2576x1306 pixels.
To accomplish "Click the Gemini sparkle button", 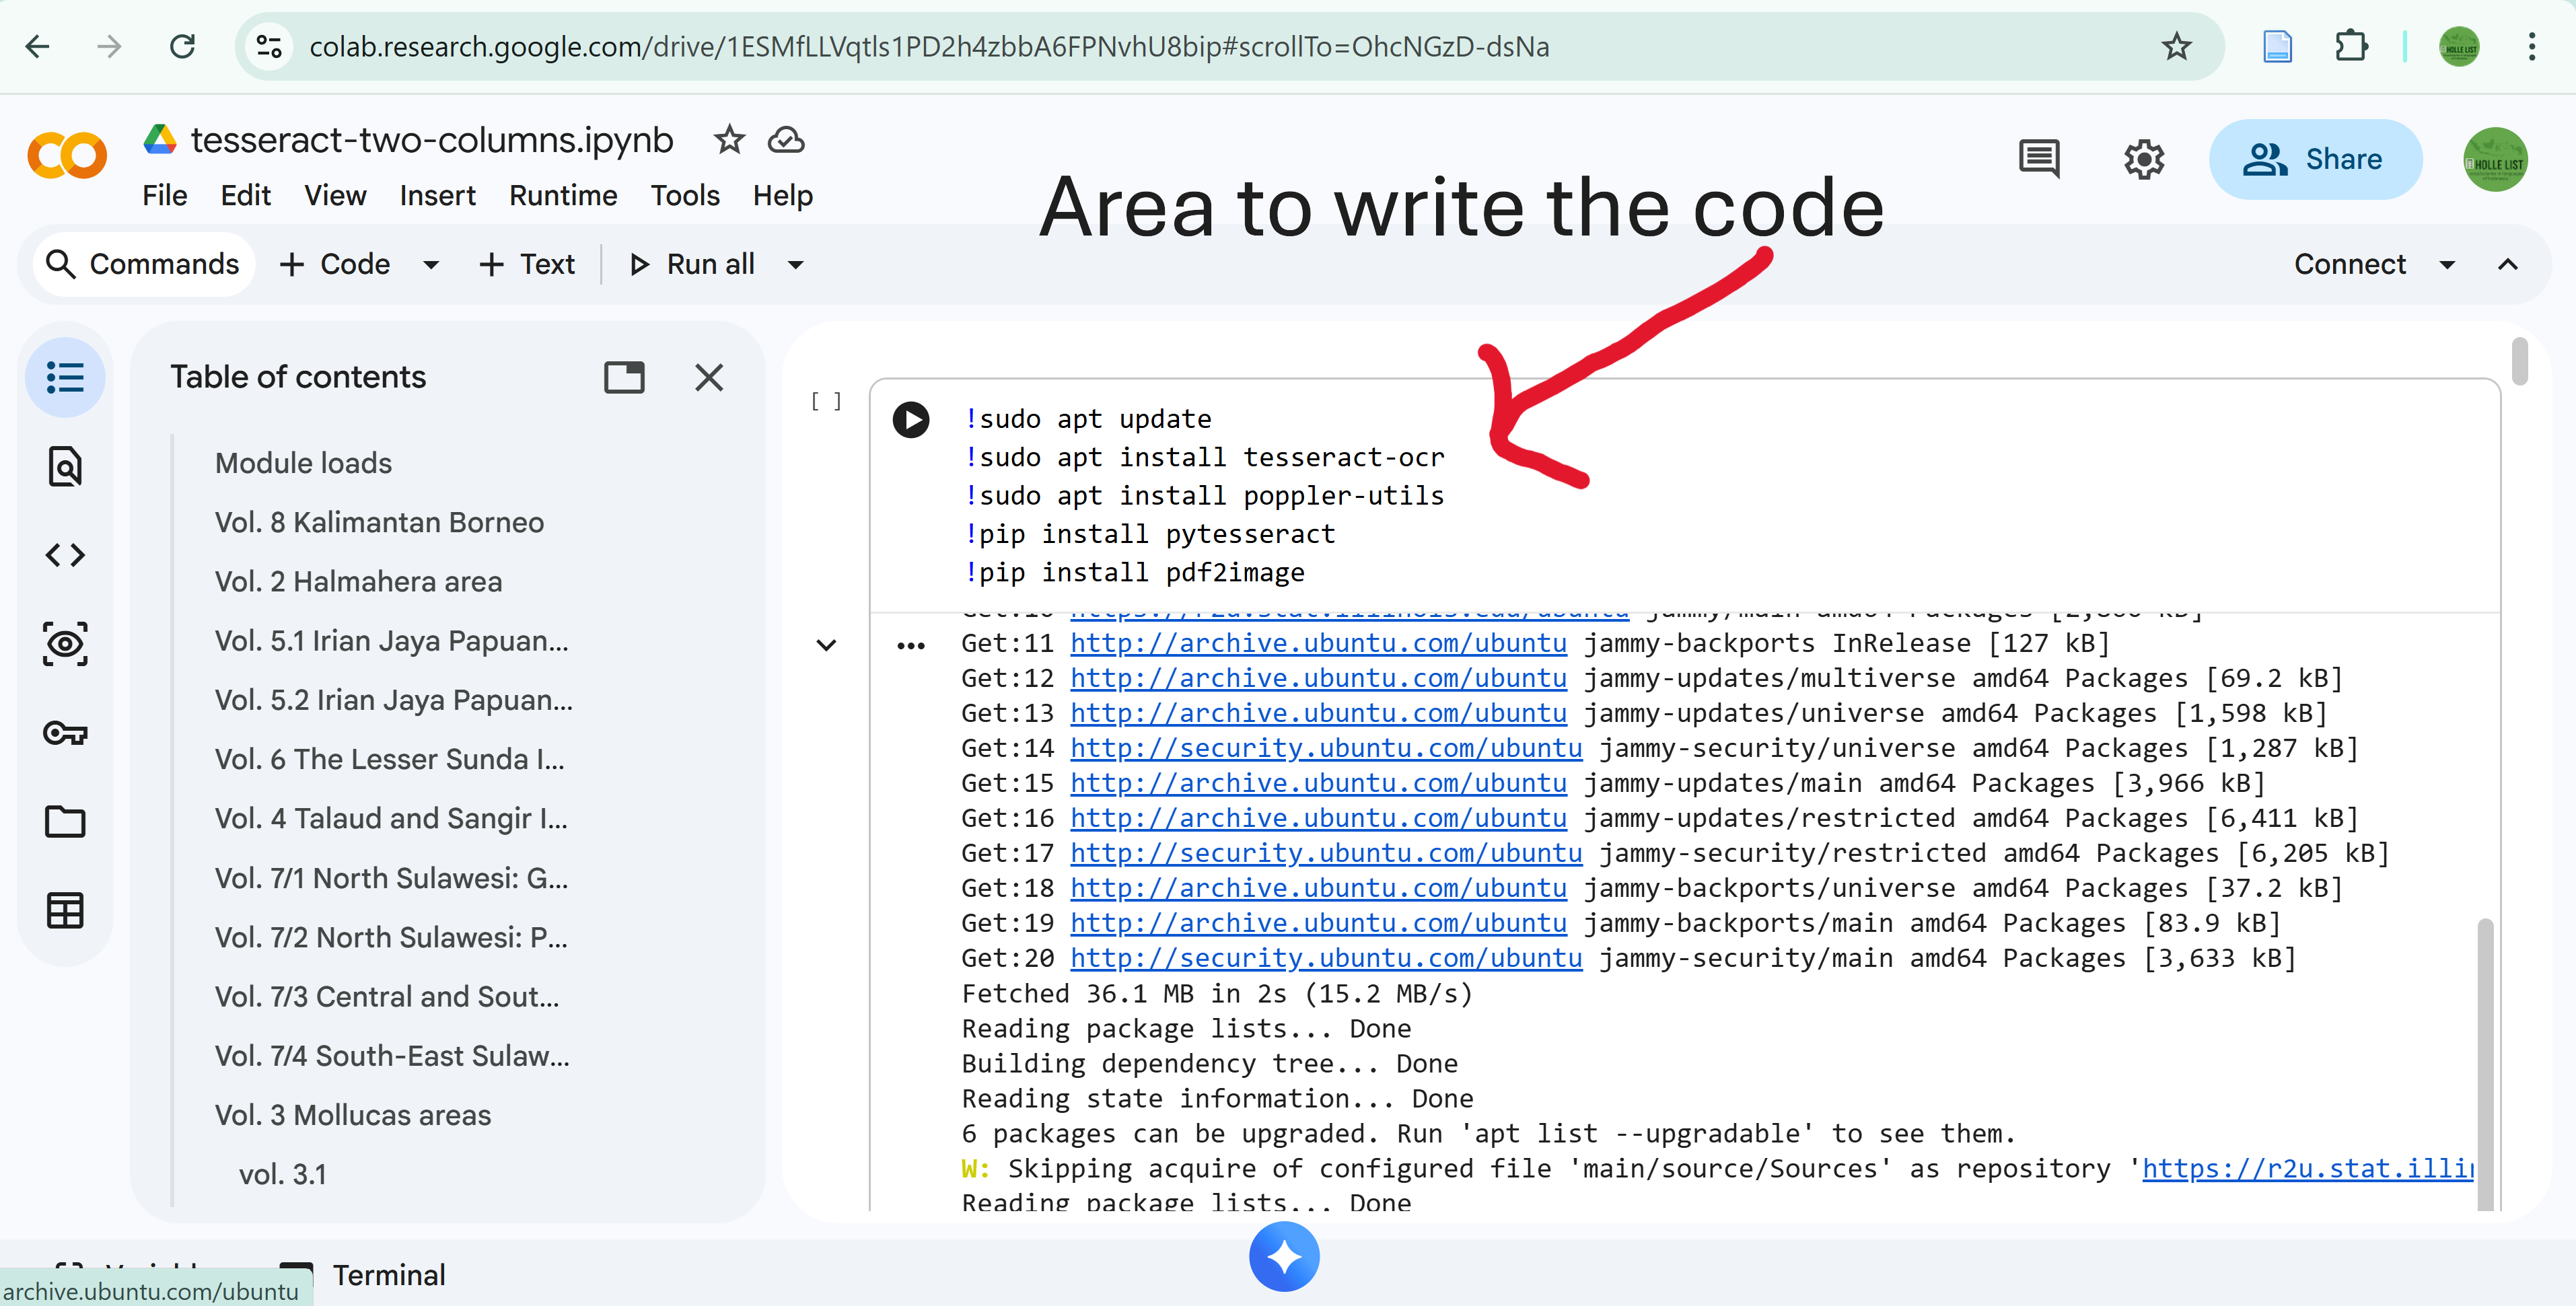I will pos(1284,1256).
